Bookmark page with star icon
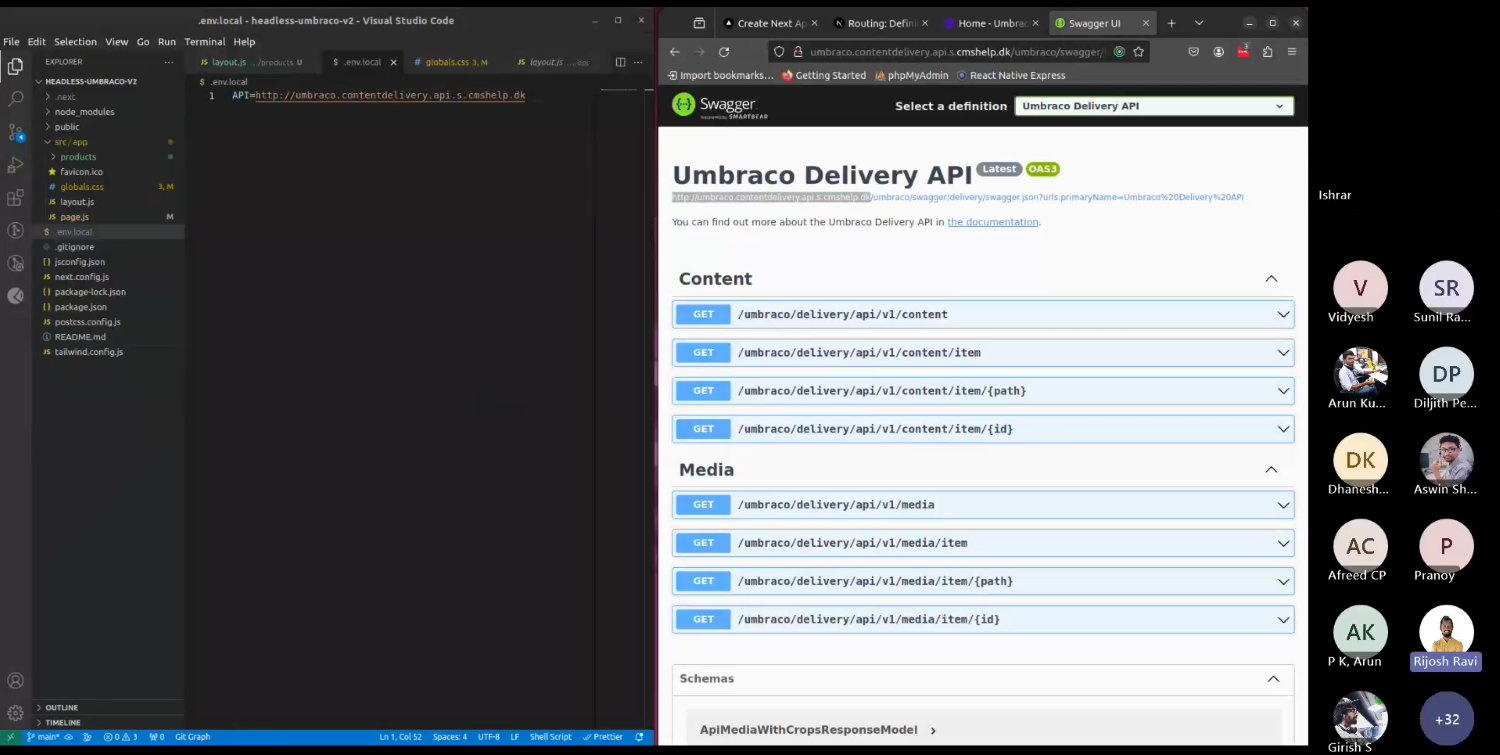Viewport: 1500px width, 755px height. 1138,52
